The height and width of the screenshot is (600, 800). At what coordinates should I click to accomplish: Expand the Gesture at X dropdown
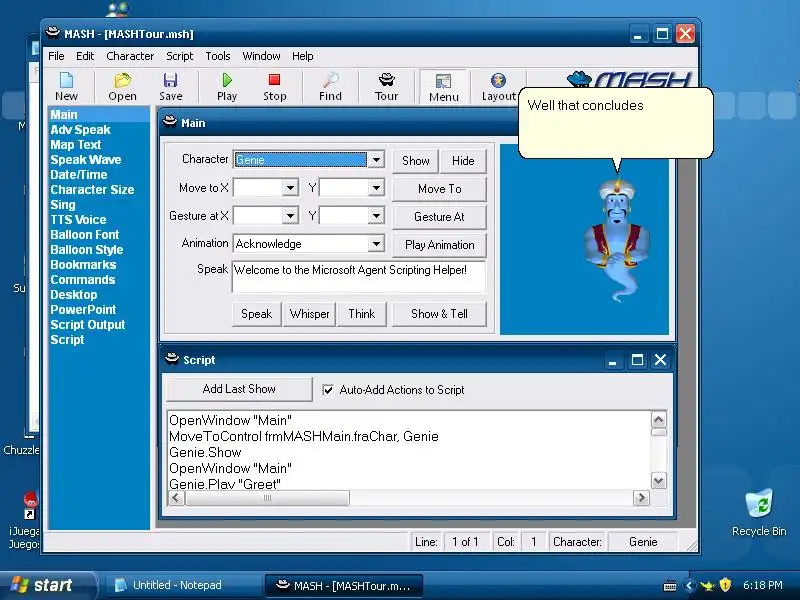coord(290,216)
